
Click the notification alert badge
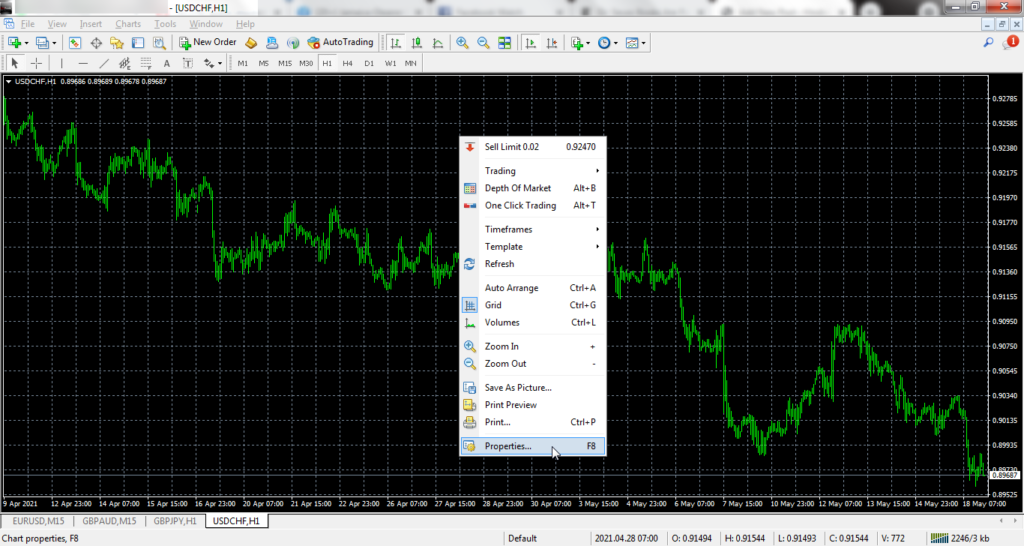click(1012, 42)
